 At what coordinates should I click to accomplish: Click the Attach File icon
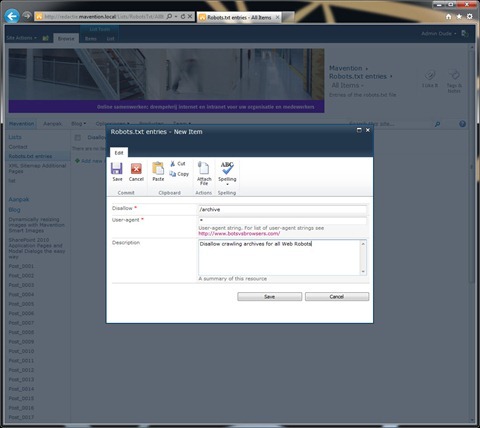[x=203, y=168]
